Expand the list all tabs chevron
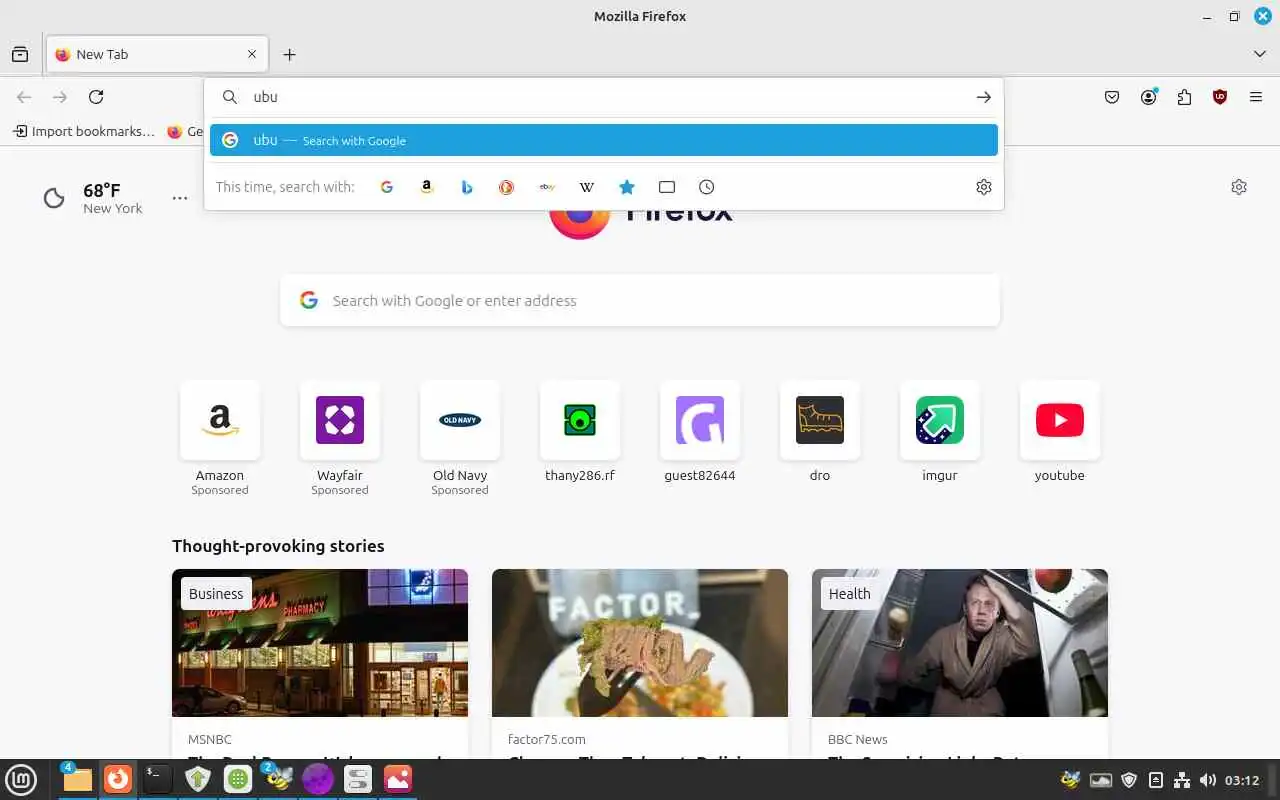 [x=1260, y=54]
